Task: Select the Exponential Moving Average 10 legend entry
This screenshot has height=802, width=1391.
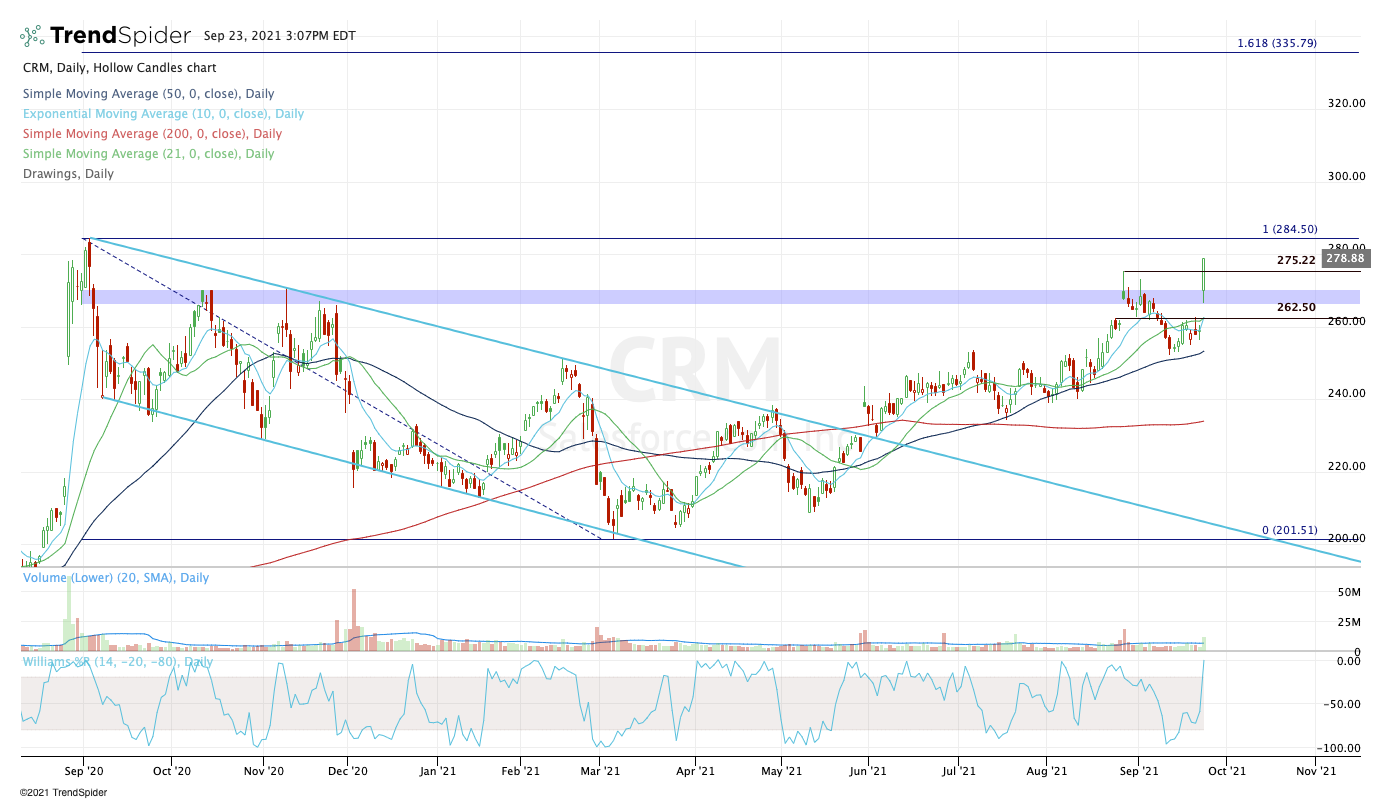Action: (163, 114)
